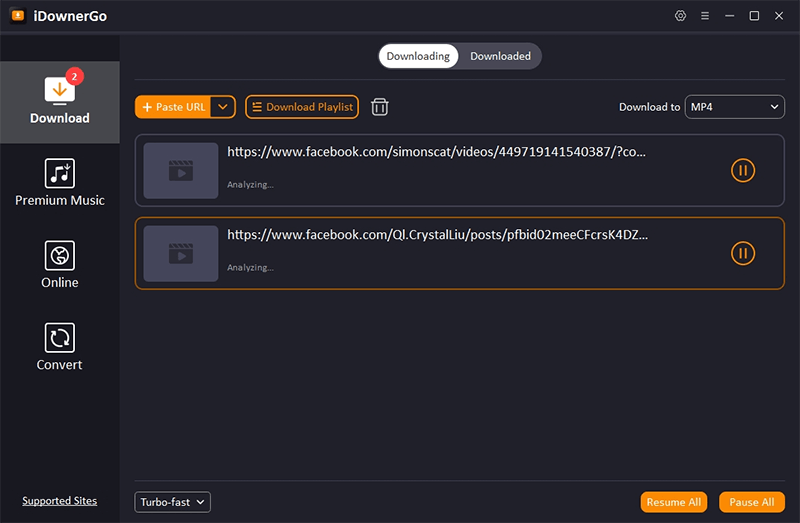The image size is (800, 523).
Task: Click thumbnail of simonscat video task
Action: pyautogui.click(x=181, y=170)
